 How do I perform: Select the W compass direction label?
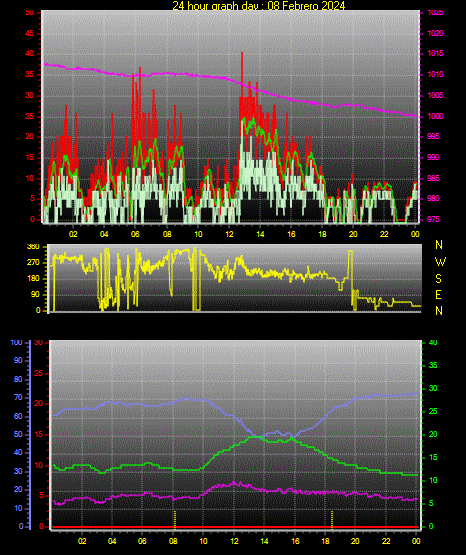pyautogui.click(x=440, y=262)
